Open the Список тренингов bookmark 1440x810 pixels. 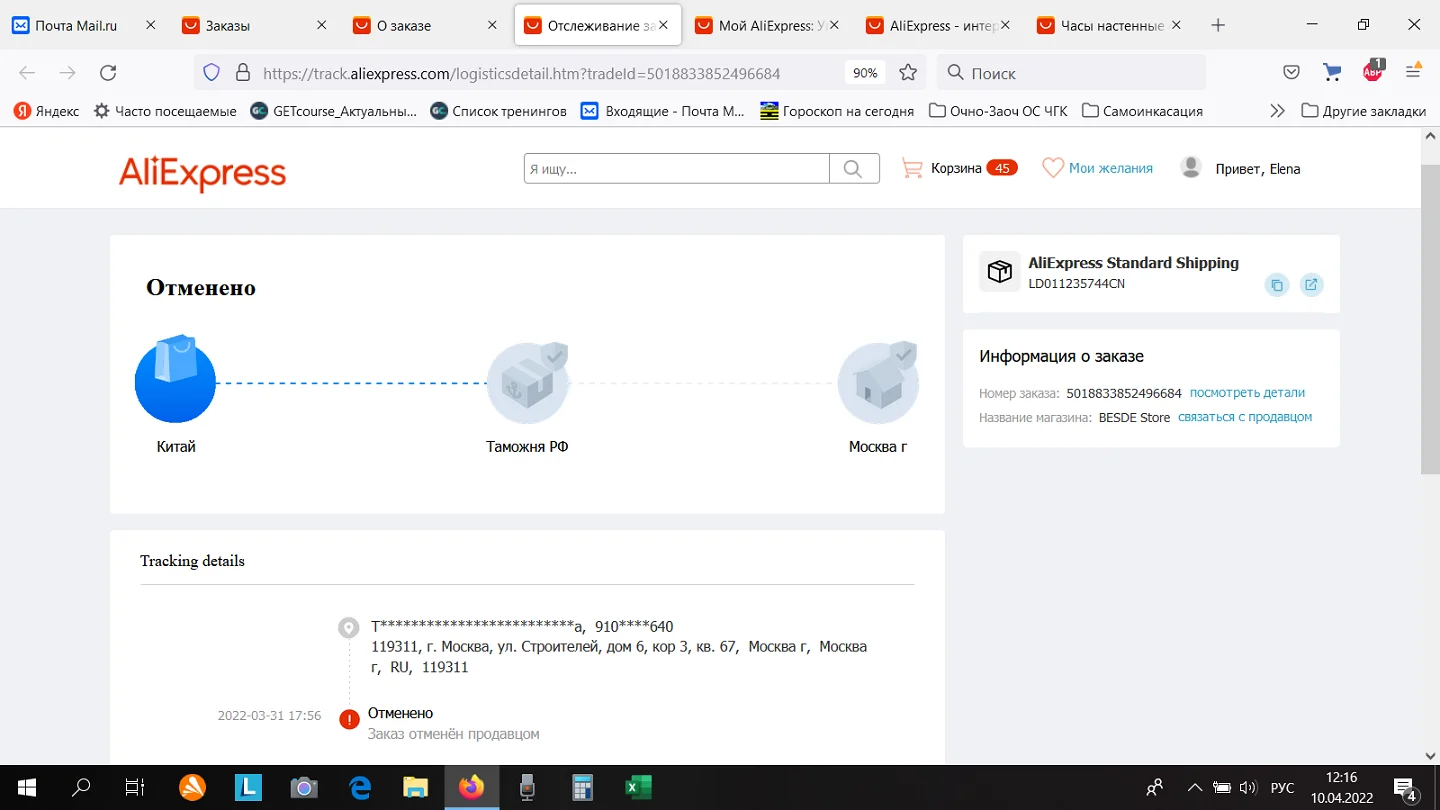(498, 111)
